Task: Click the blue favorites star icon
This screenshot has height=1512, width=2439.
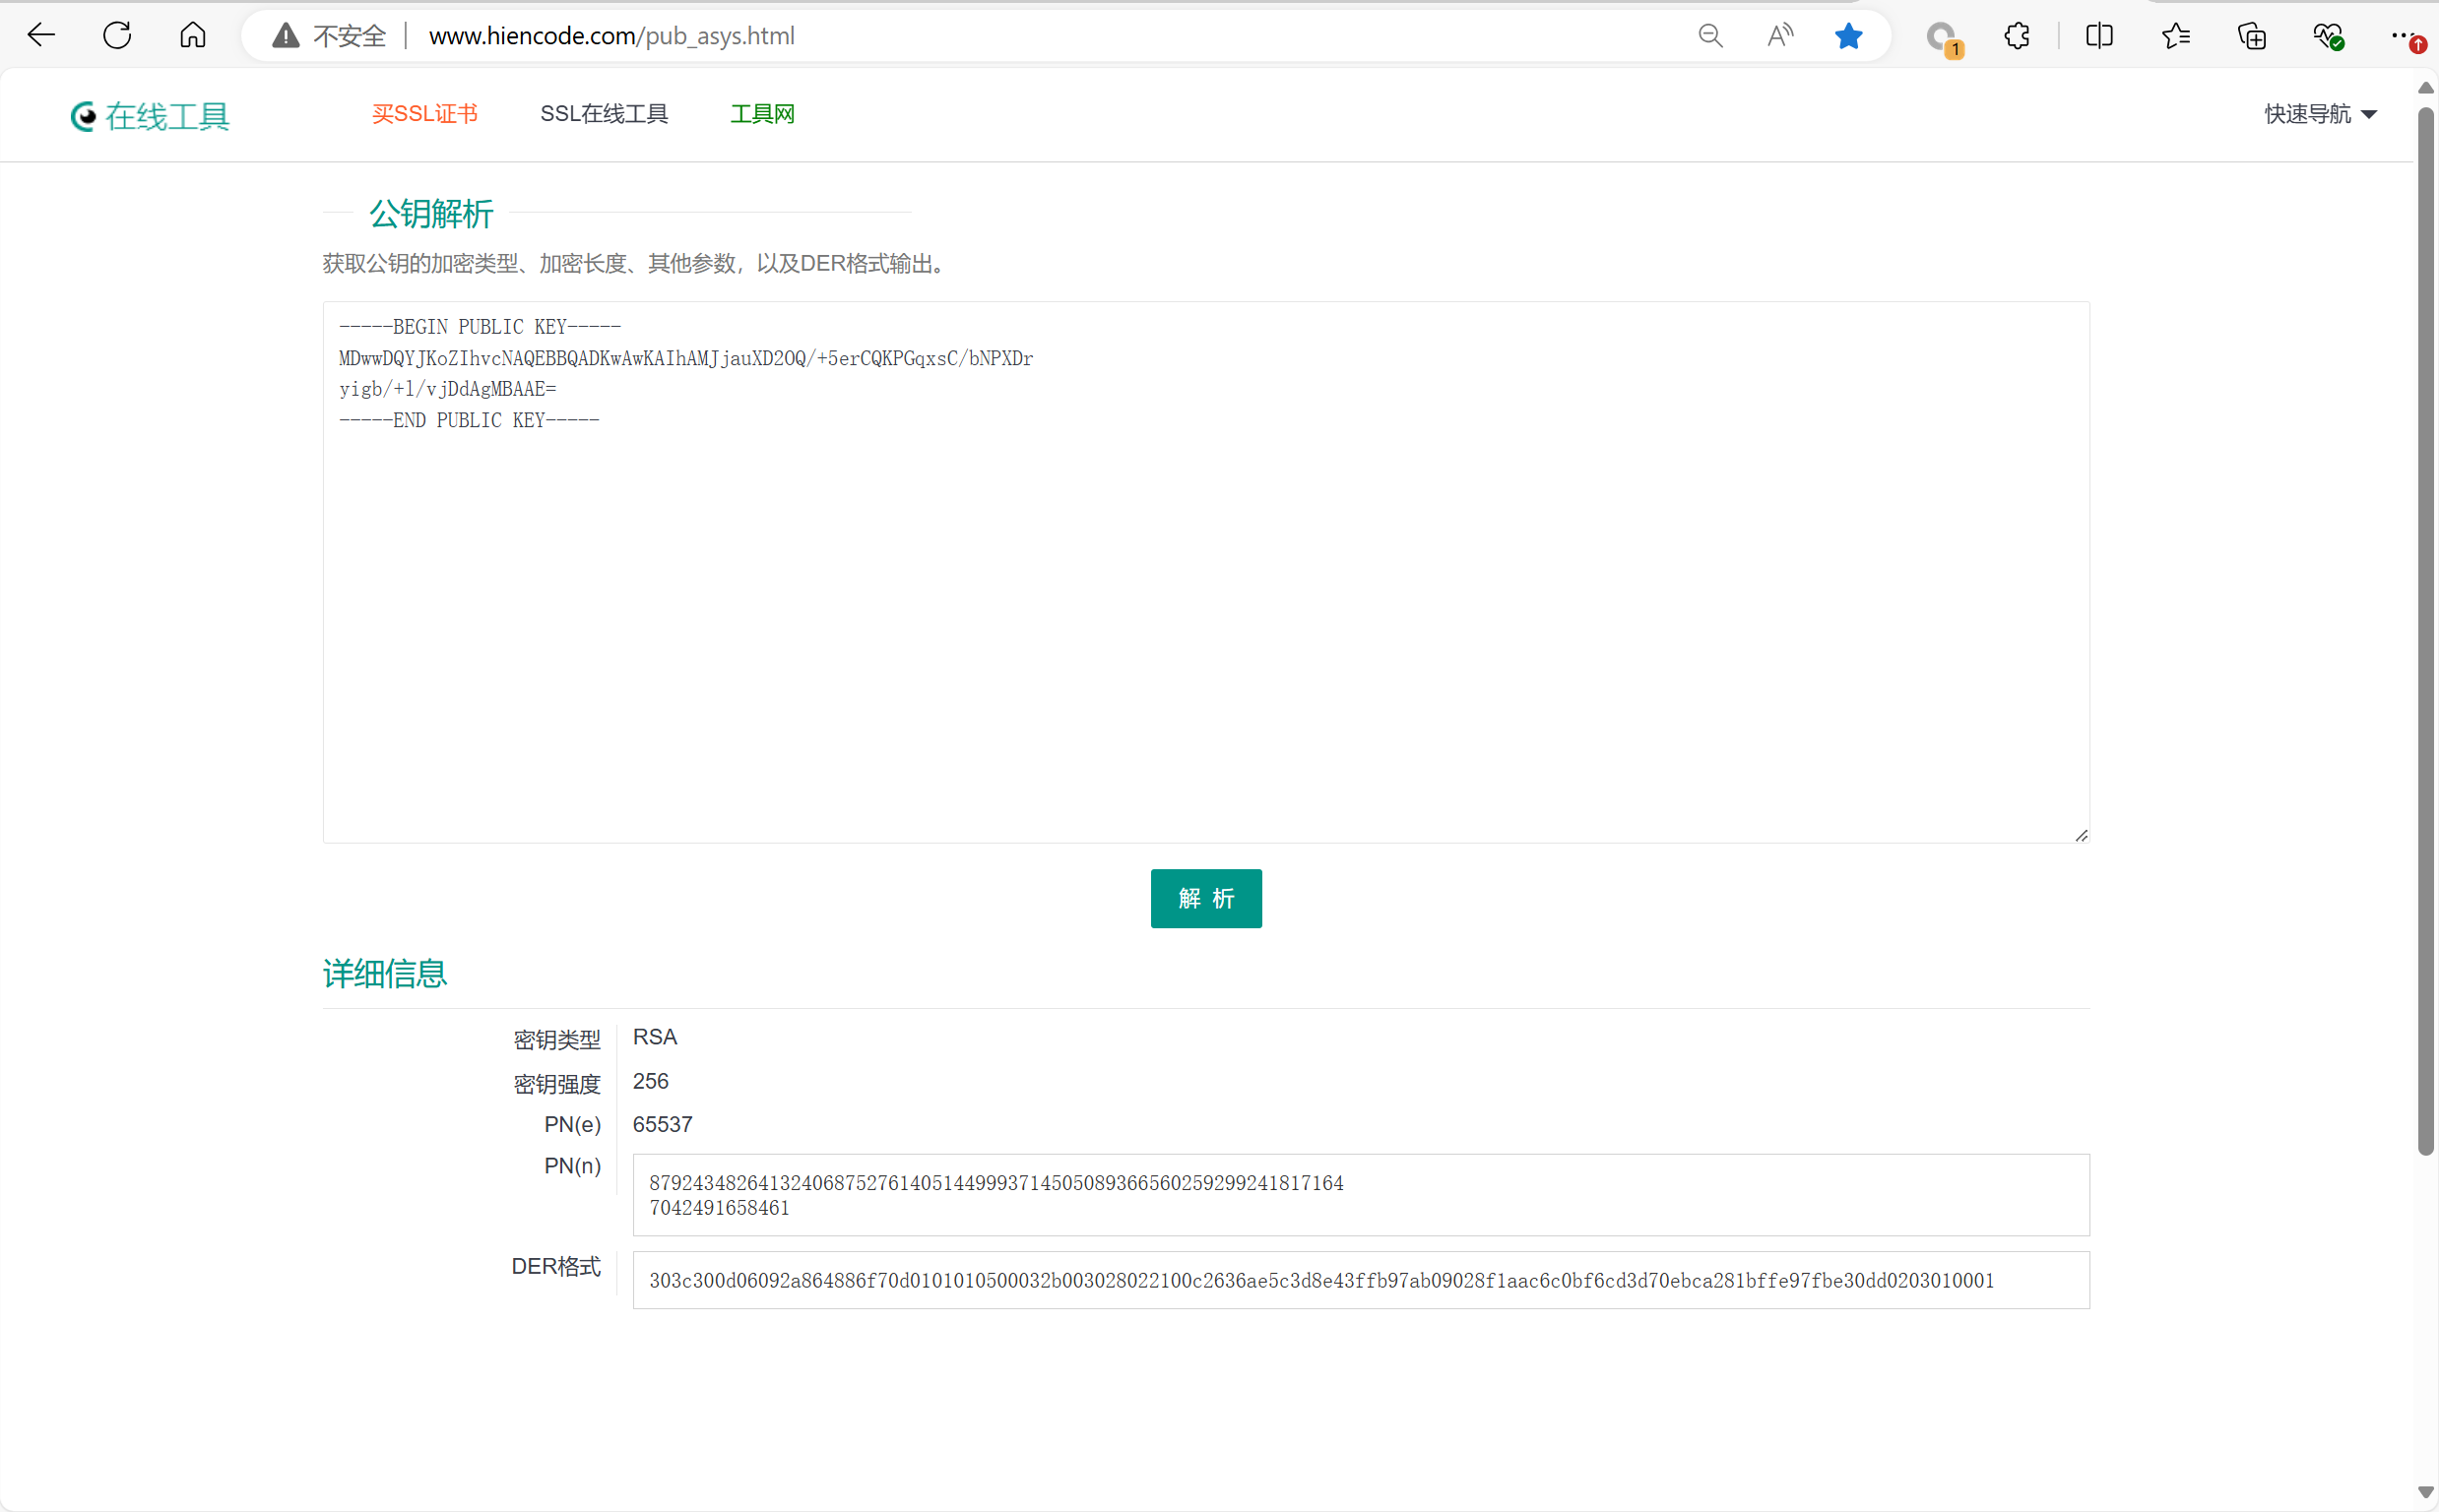Action: (x=1848, y=36)
